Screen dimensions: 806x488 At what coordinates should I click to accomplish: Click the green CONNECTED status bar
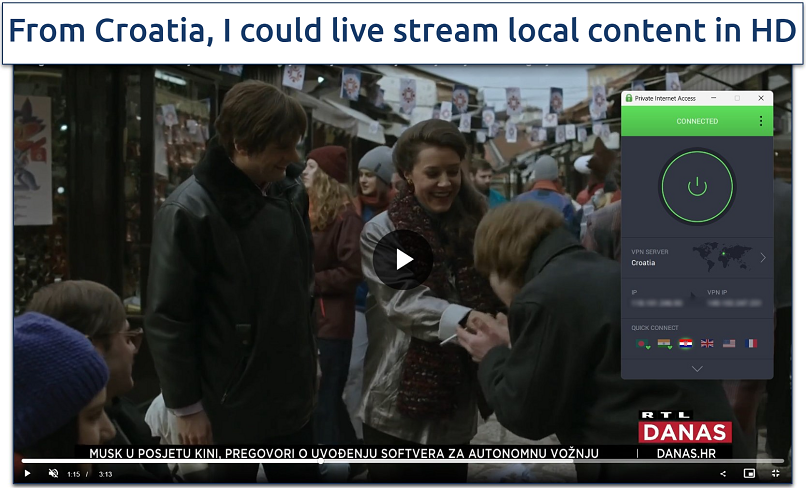[697, 121]
